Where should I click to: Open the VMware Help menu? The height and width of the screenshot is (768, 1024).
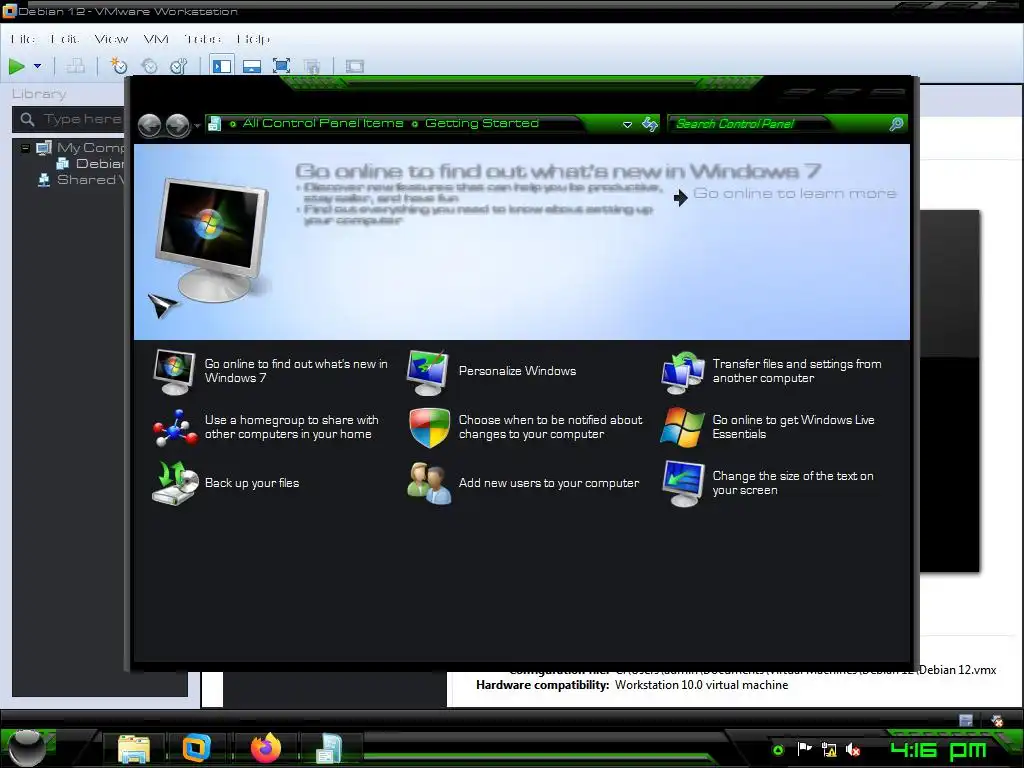point(253,39)
